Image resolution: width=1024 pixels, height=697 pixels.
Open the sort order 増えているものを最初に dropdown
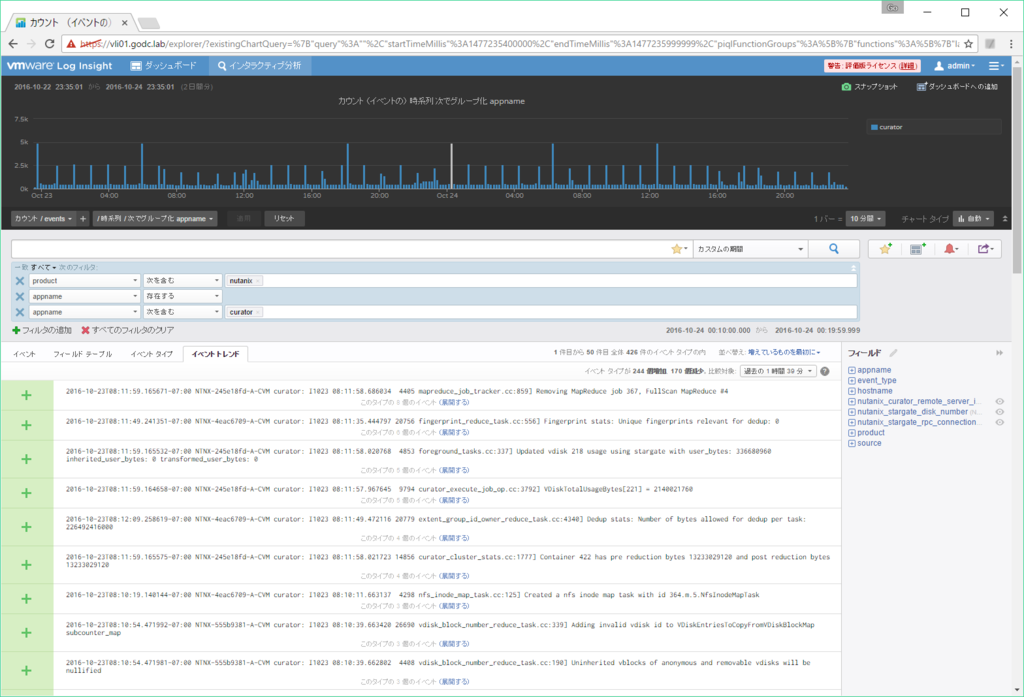coord(784,353)
